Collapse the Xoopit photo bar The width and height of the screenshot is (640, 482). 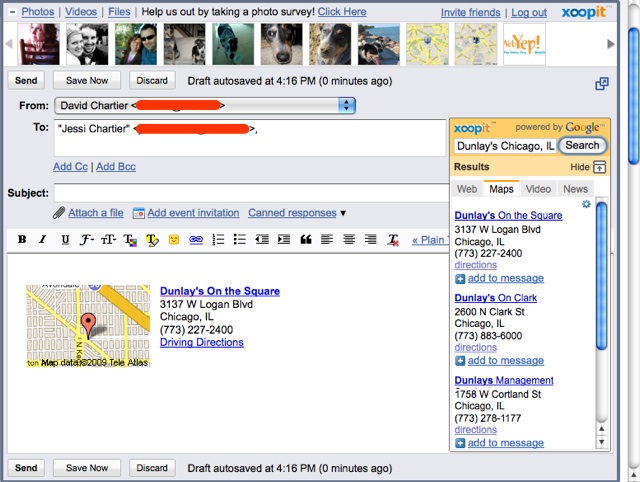[12, 12]
